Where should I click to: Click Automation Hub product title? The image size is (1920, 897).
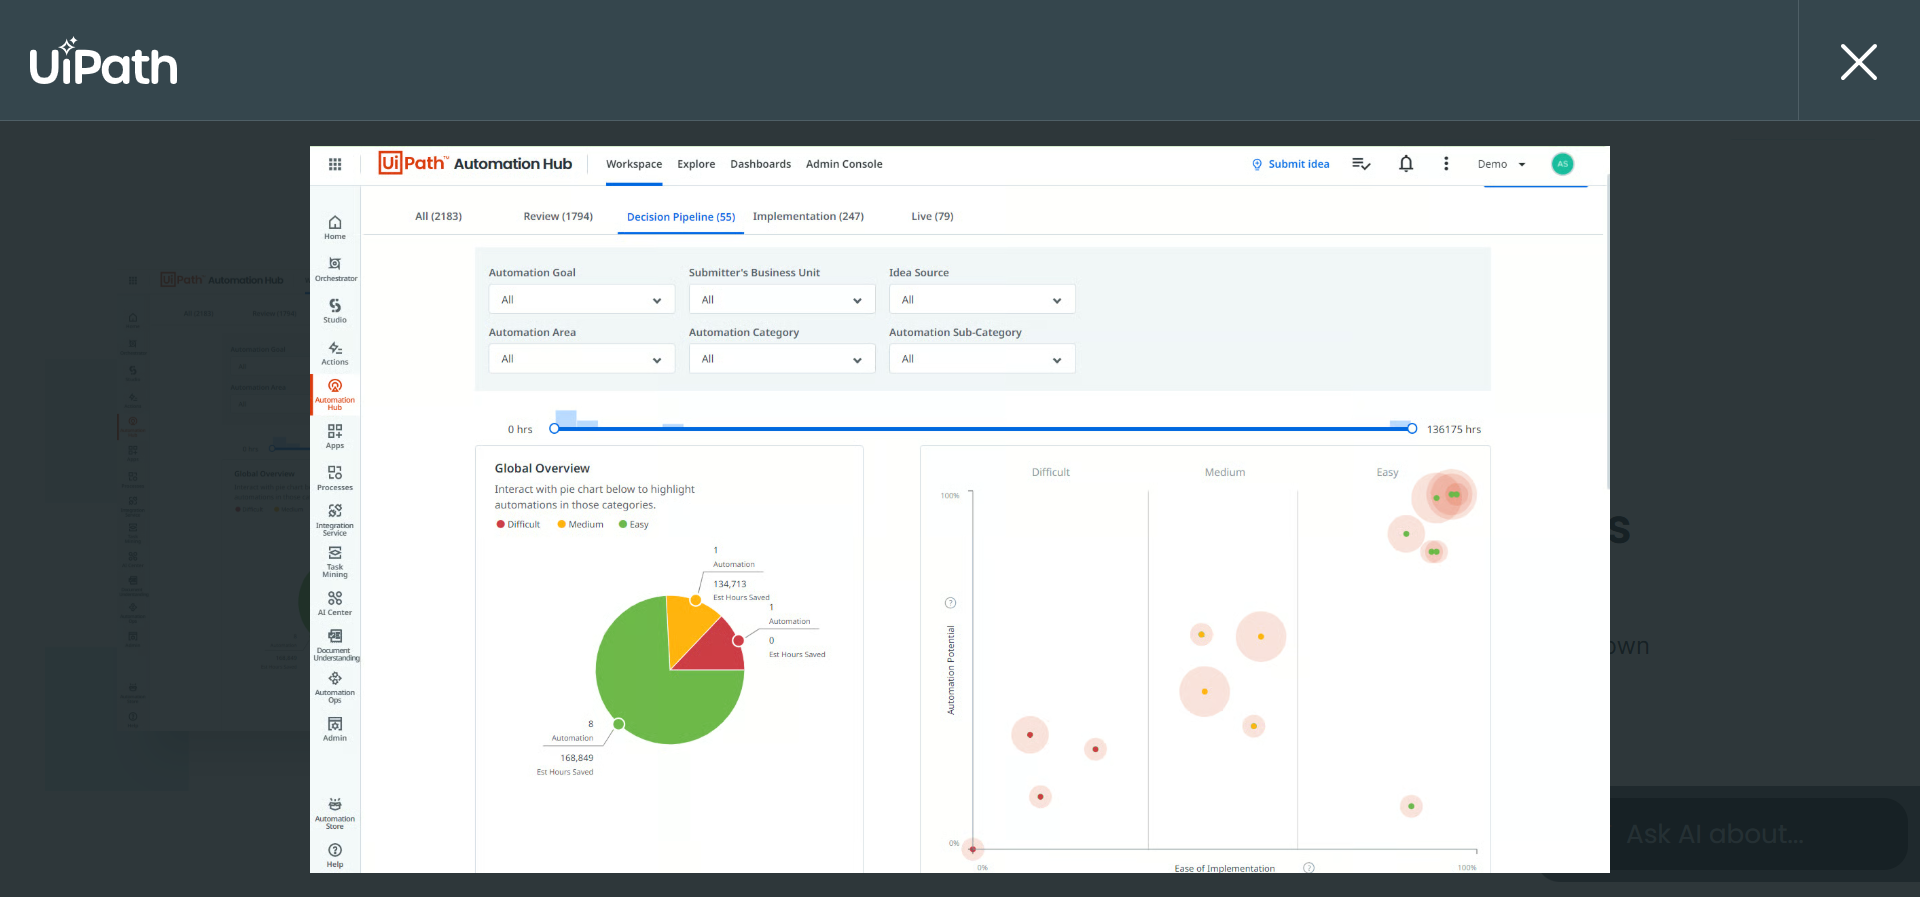(x=513, y=164)
